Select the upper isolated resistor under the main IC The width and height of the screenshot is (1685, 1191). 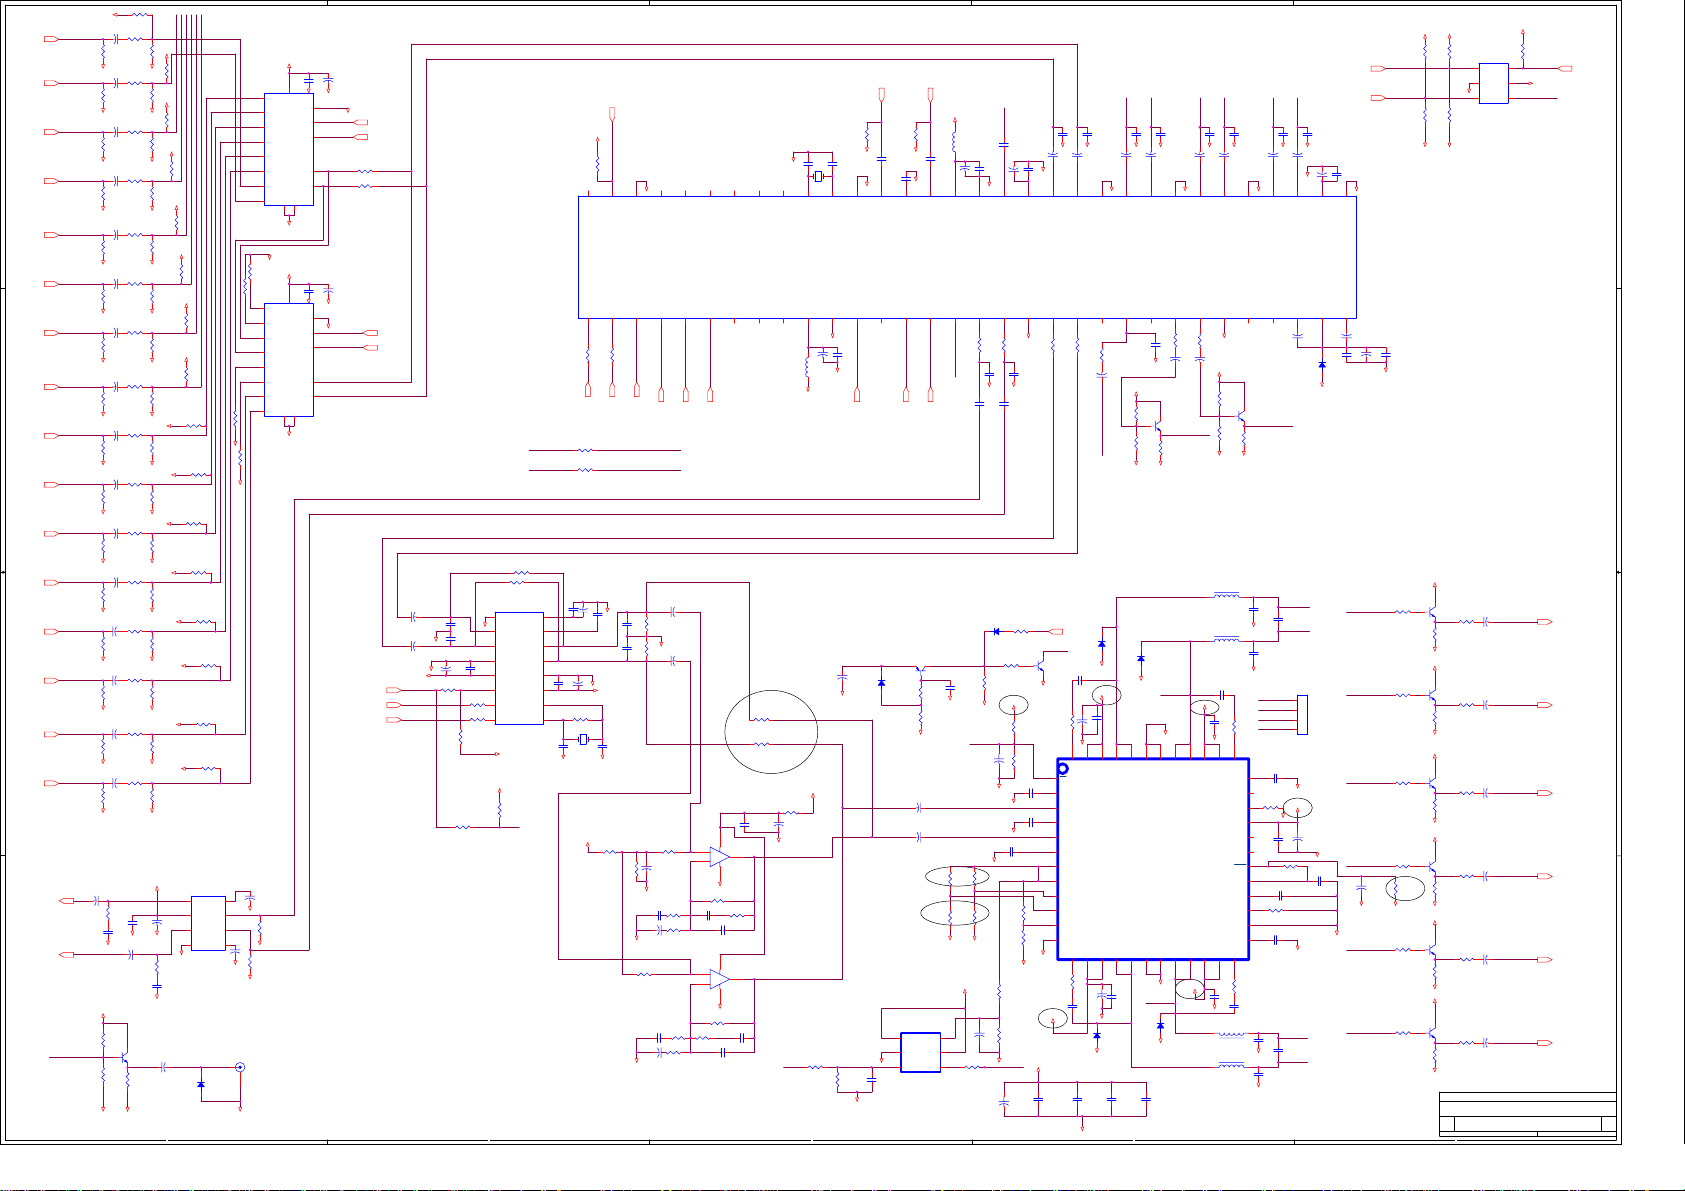pyautogui.click(x=586, y=451)
